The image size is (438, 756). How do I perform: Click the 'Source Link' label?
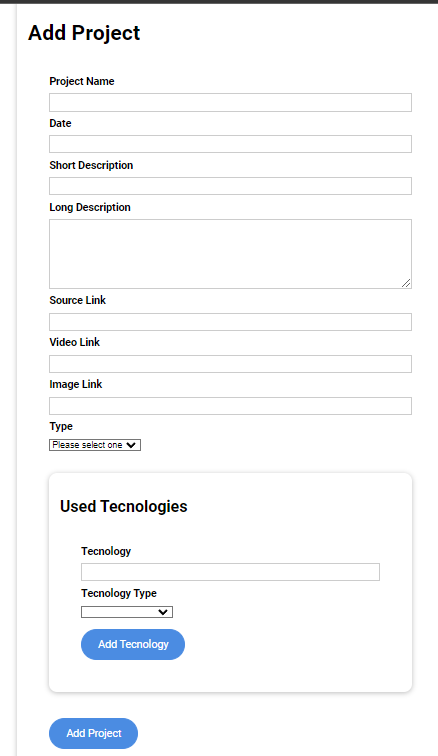78,300
